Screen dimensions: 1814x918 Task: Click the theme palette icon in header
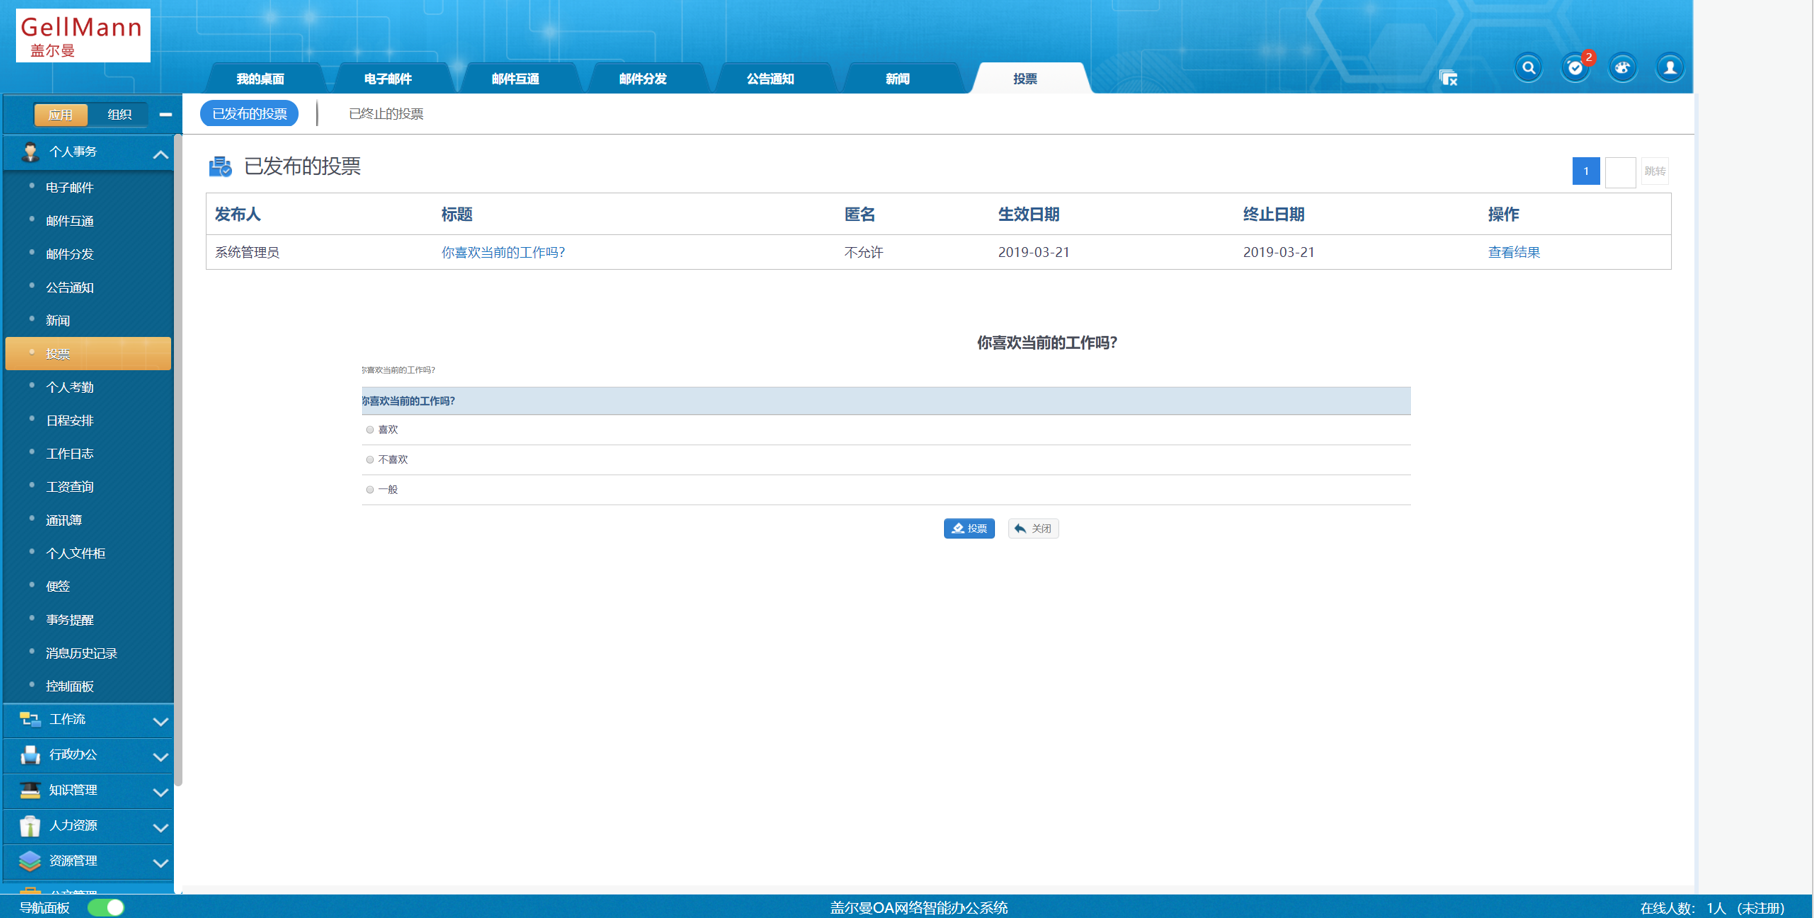[x=1622, y=68]
